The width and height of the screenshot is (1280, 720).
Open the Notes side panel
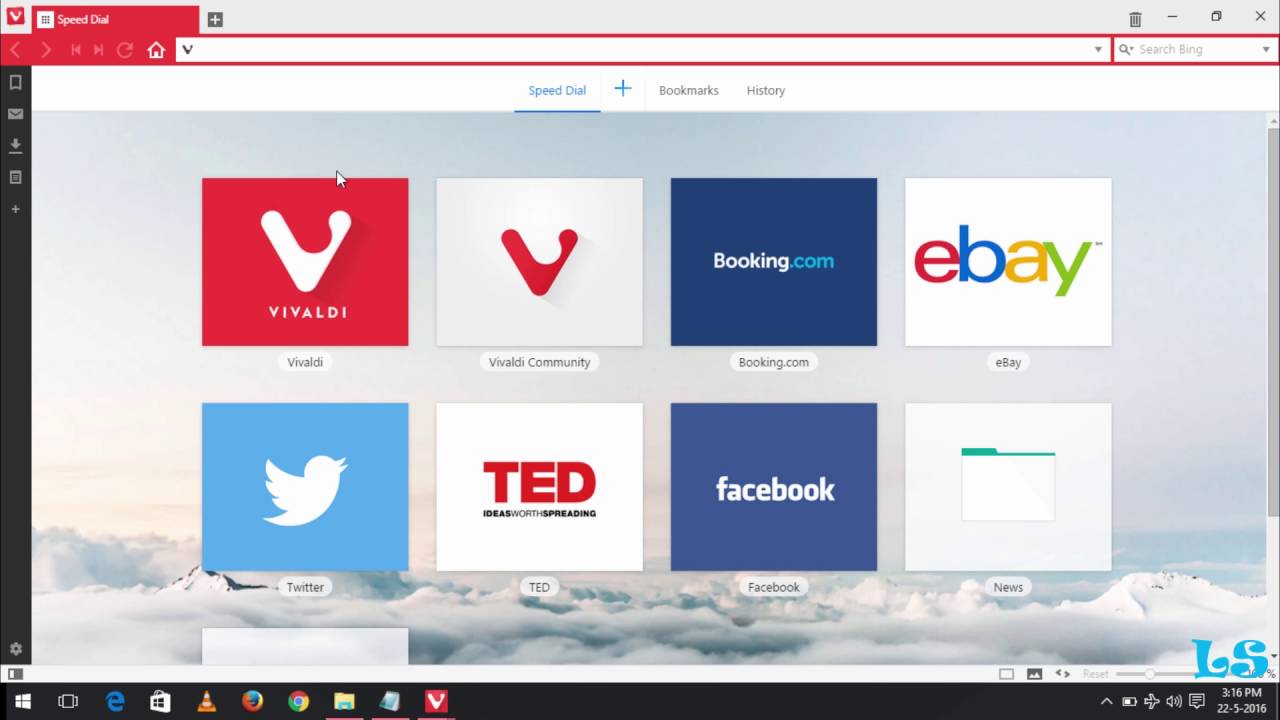15,177
